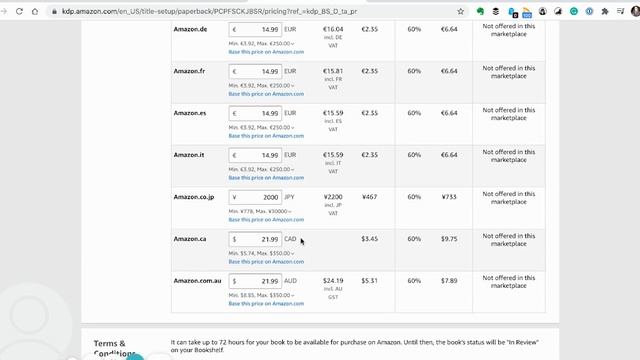The image size is (640, 360).
Task: Go to the browser home page icon
Action: tap(35, 11)
